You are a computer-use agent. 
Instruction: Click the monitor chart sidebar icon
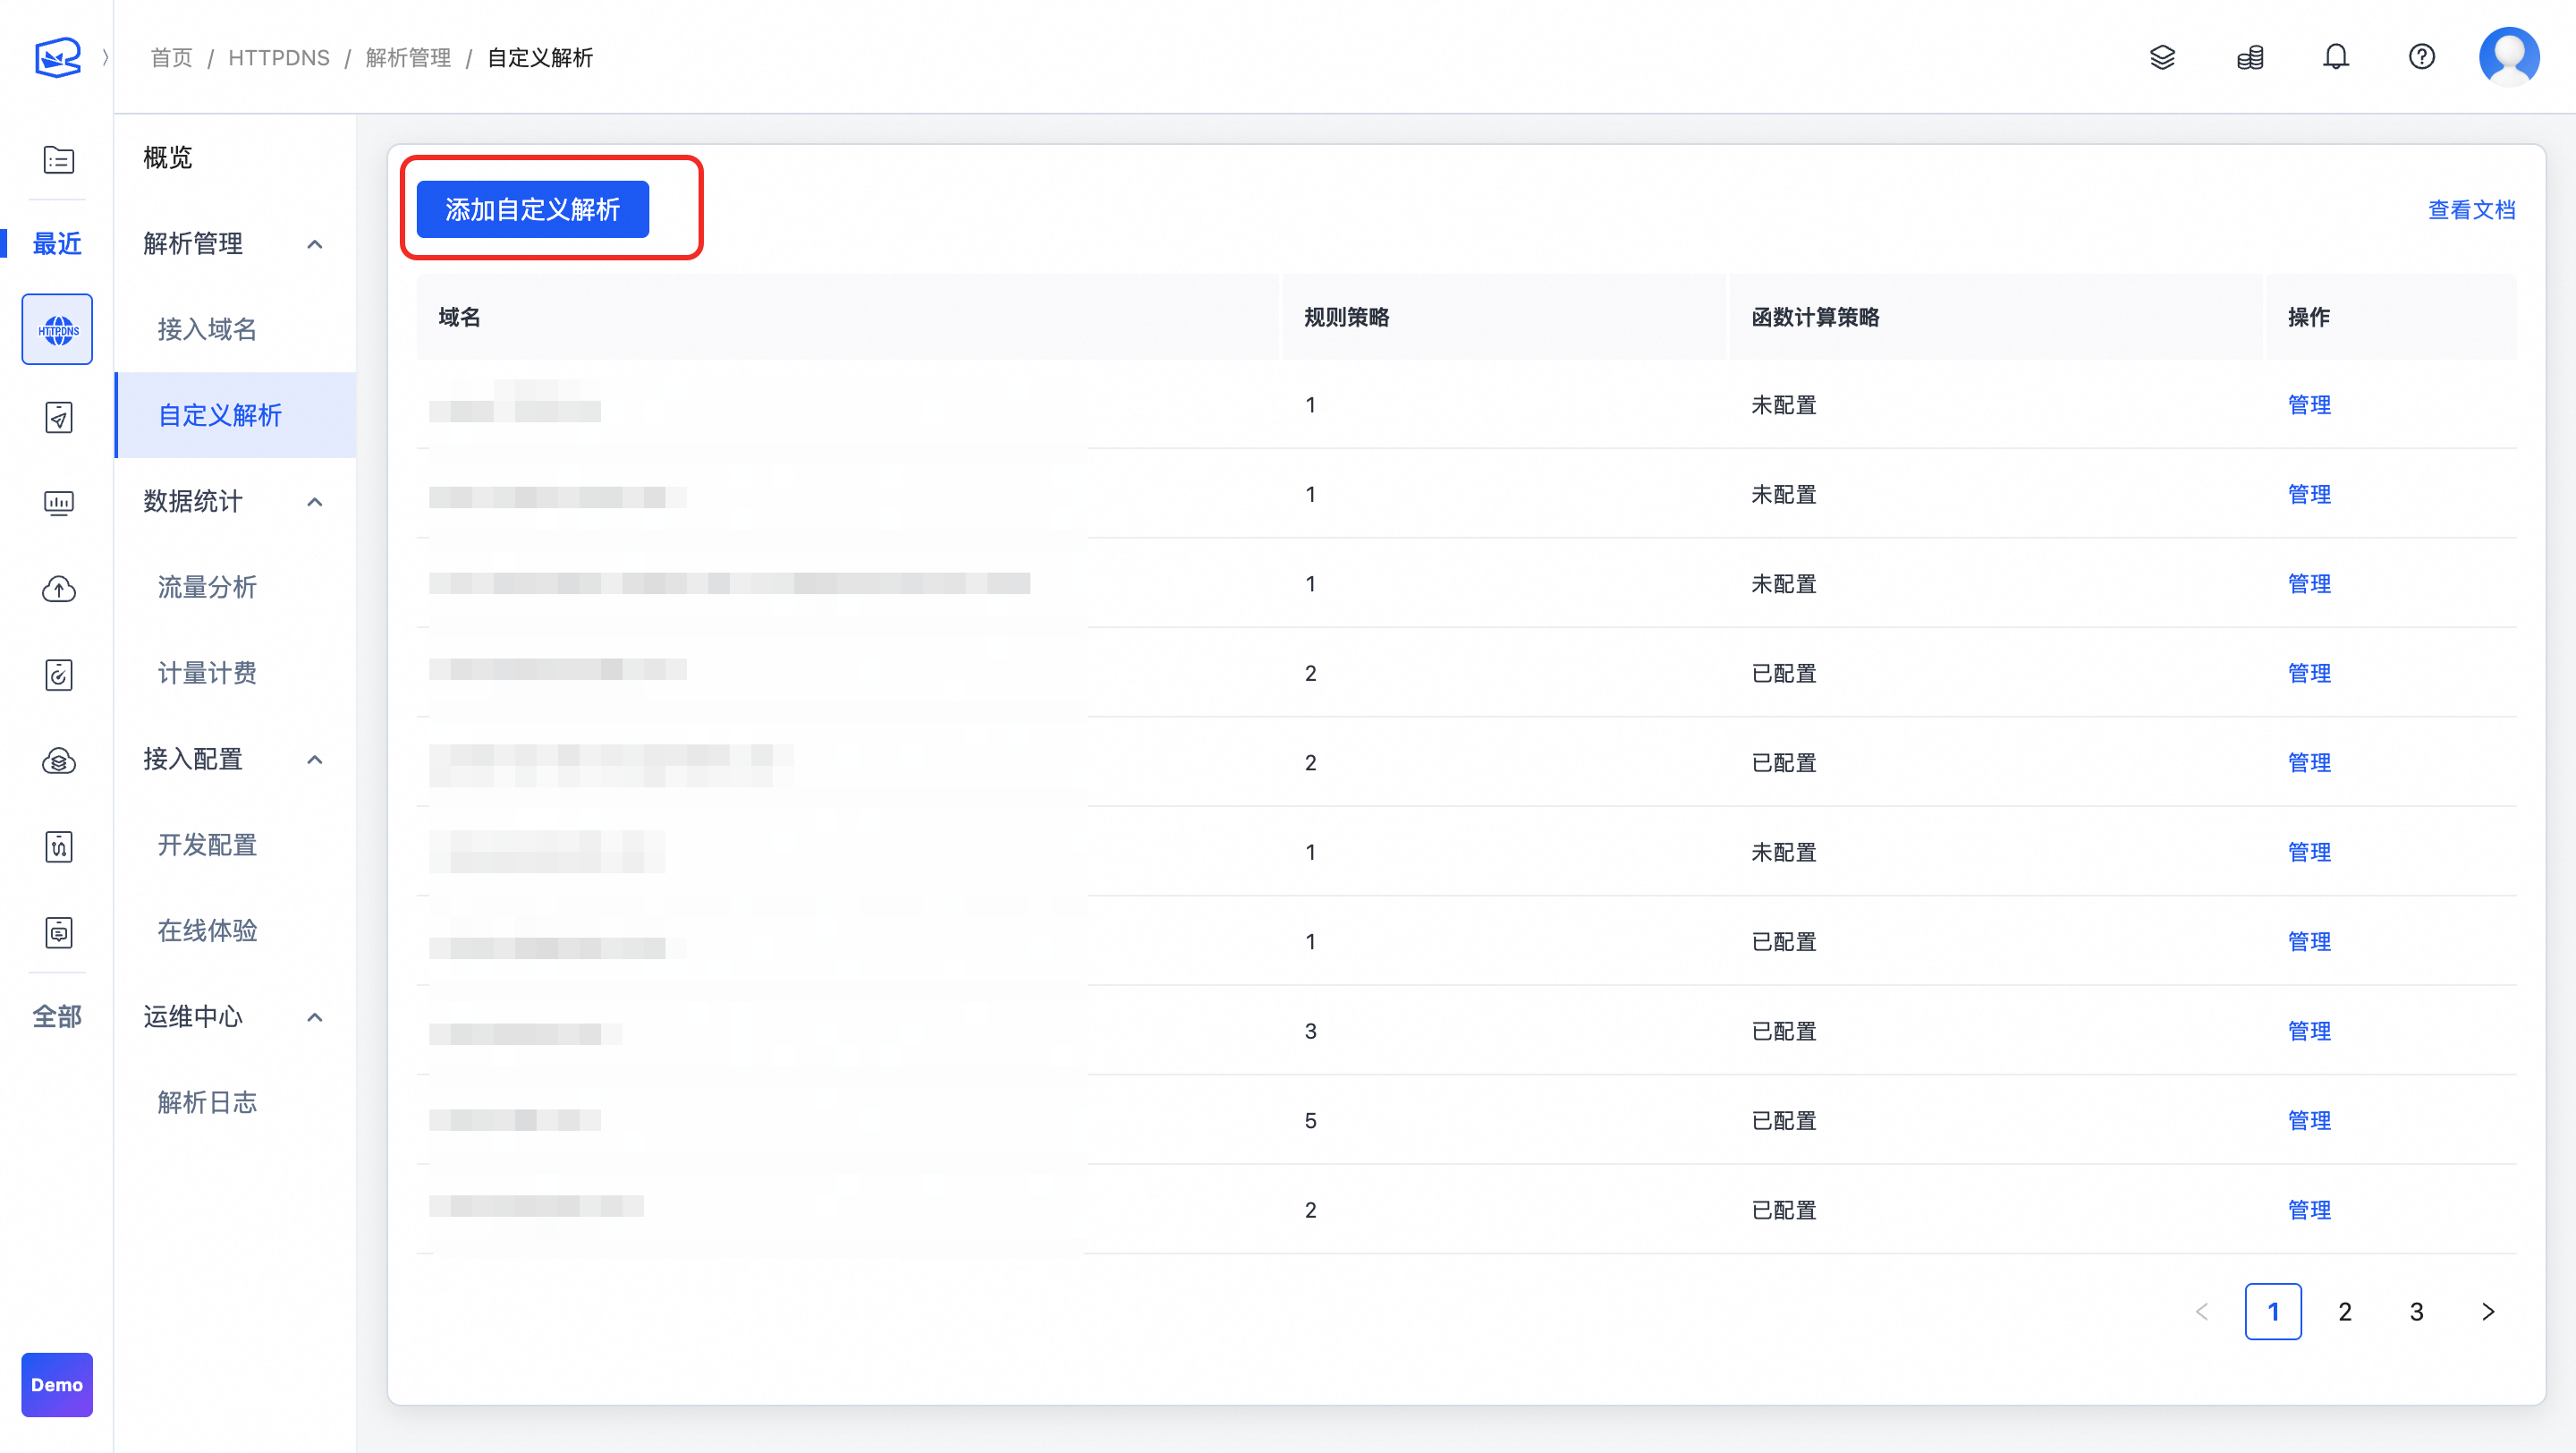point(58,503)
